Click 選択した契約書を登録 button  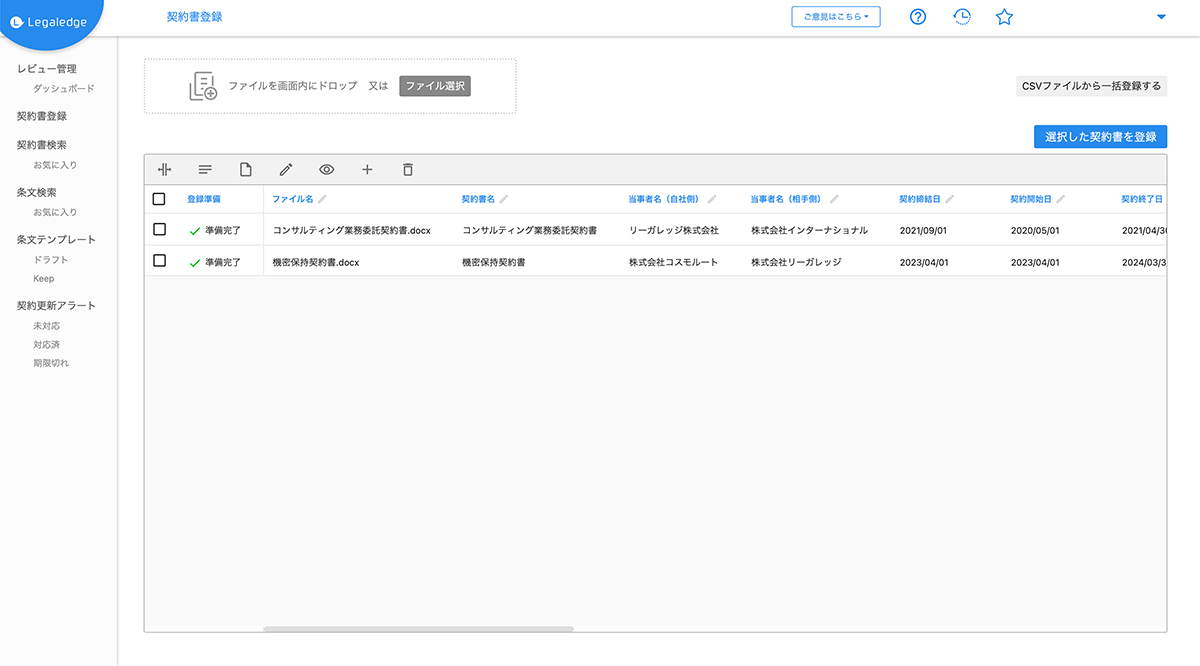pos(1100,137)
